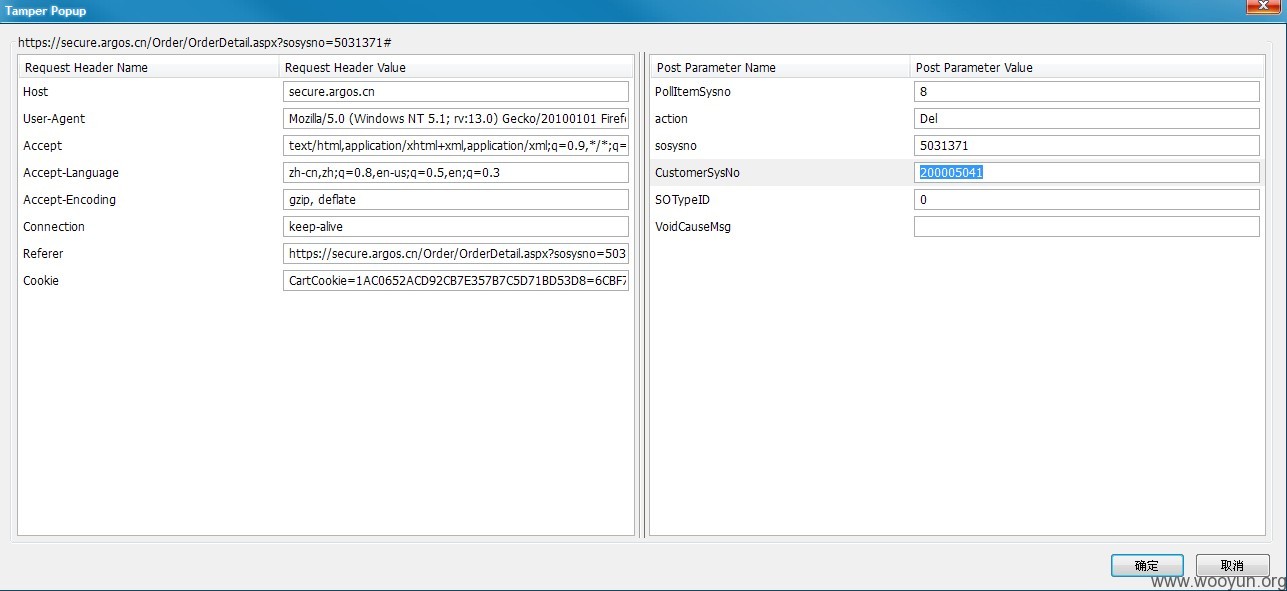Image resolution: width=1287 pixels, height=591 pixels.
Task: Select the User-Agent header name label
Action: [54, 119]
